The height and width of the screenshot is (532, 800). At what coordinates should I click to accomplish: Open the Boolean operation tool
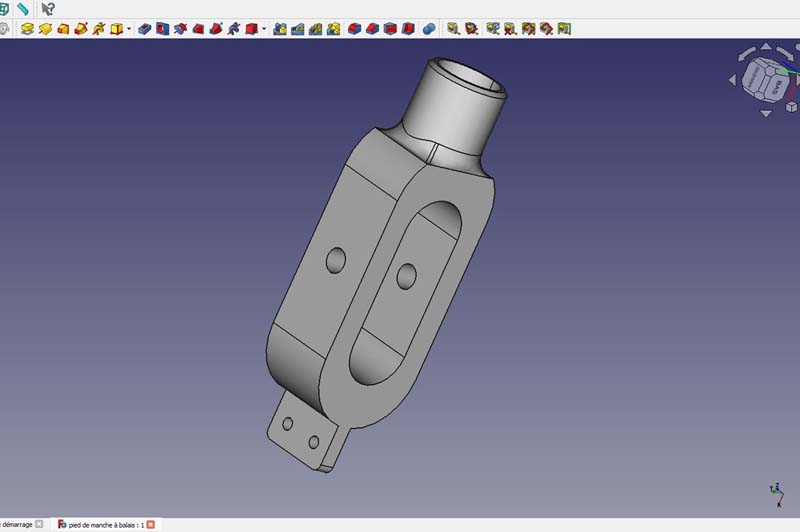(429, 29)
